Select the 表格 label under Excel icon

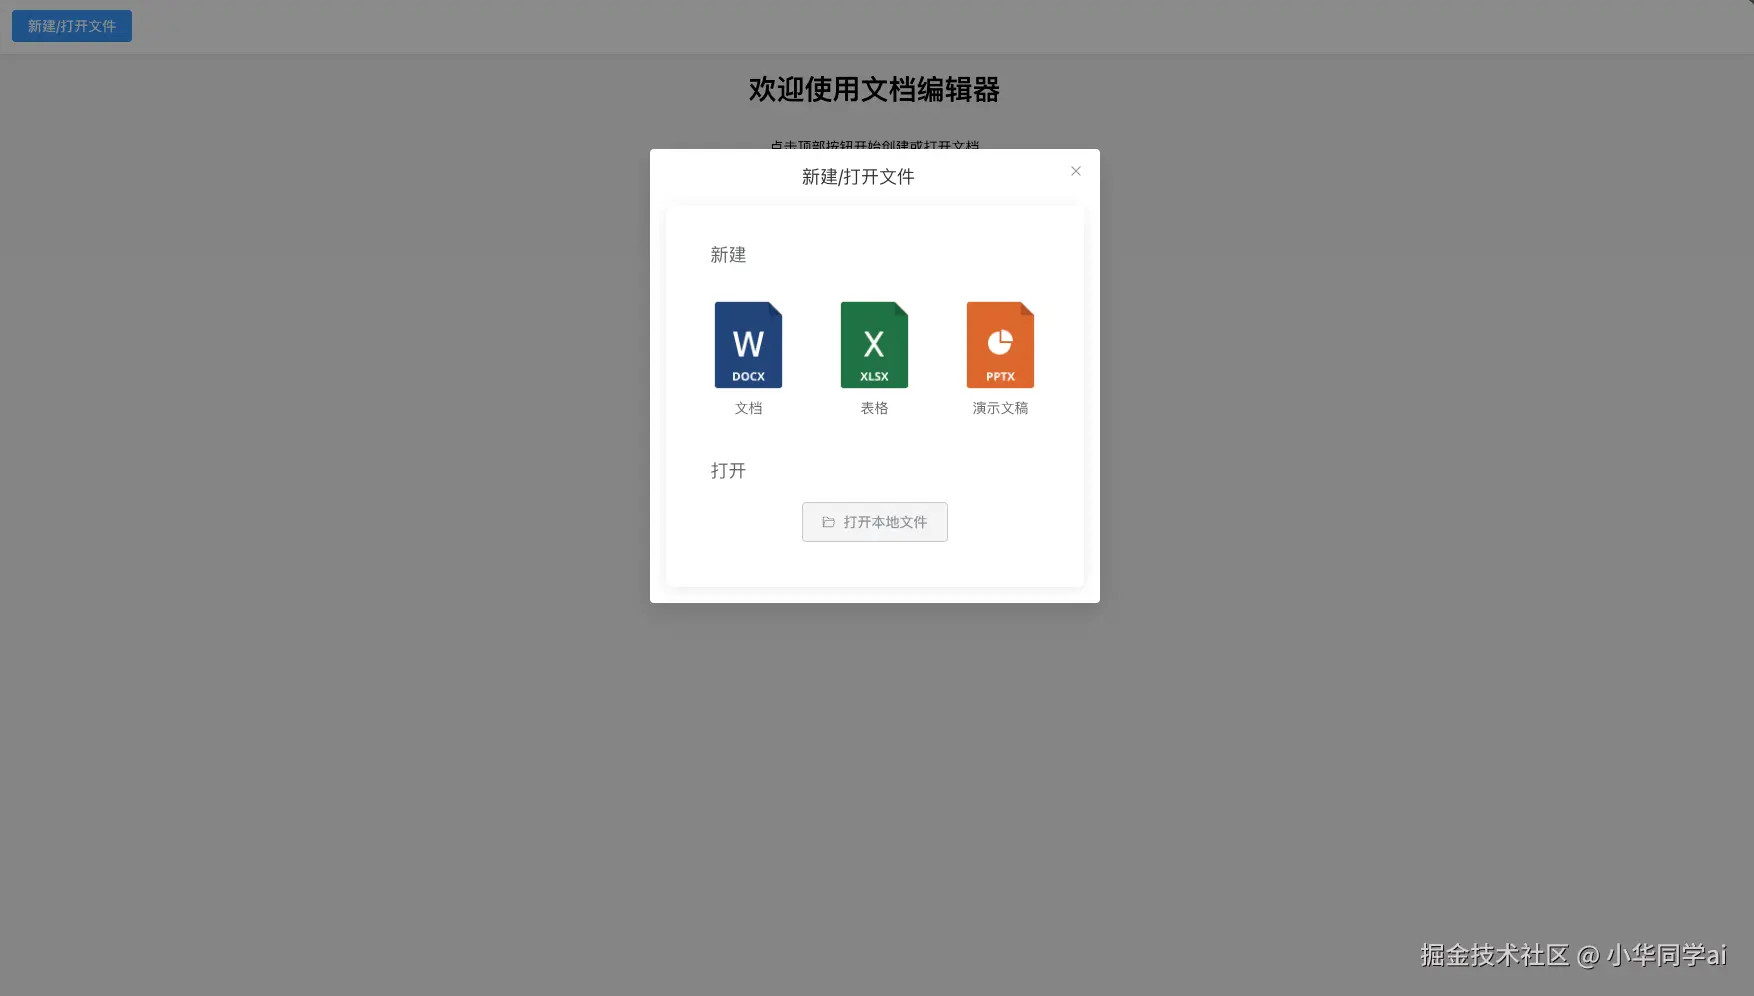tap(874, 408)
